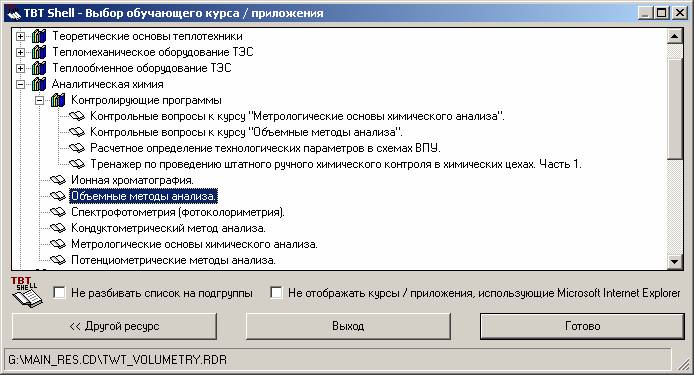This screenshot has width=694, height=375.
Task: Toggle hiding courses using Microsoft Internet Explorer
Action: click(276, 293)
